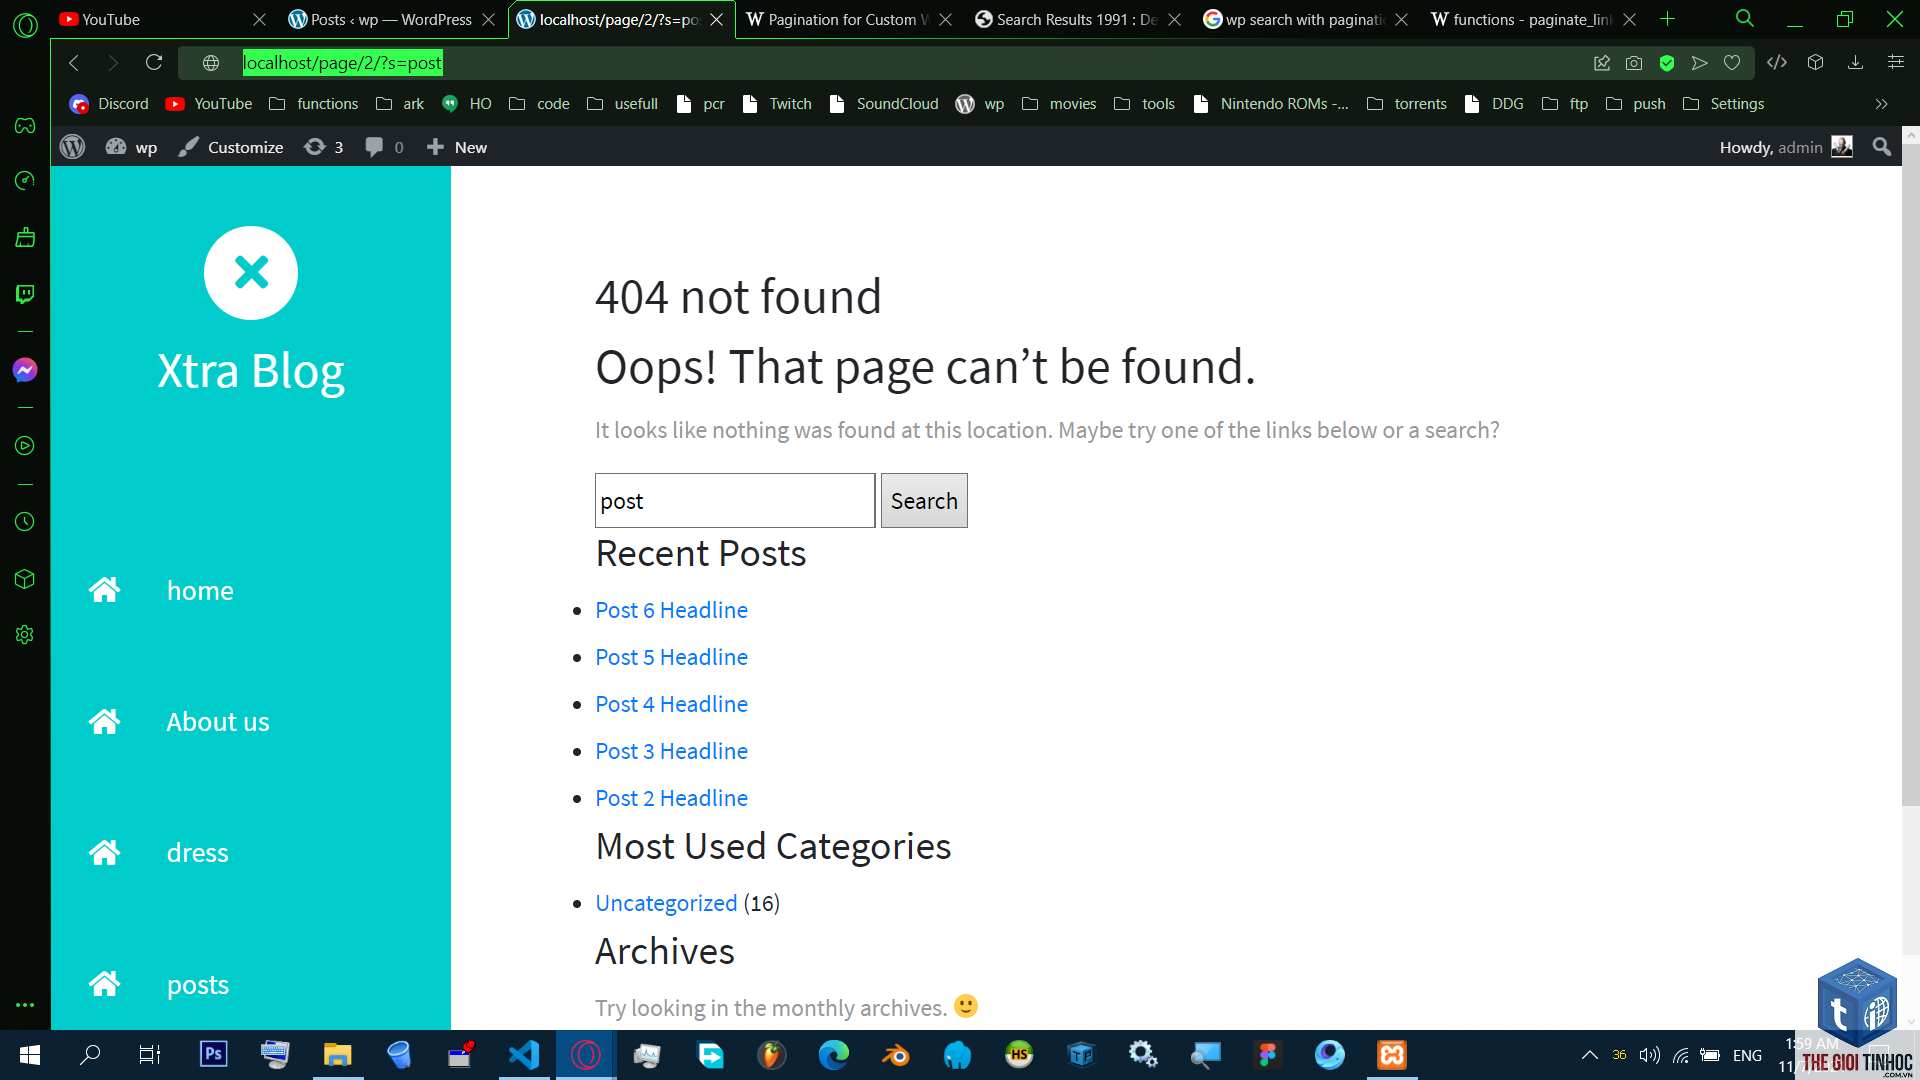Screen dimensions: 1920x1080
Task: Open the movies bookmarks folder
Action: pyautogui.click(x=1059, y=104)
